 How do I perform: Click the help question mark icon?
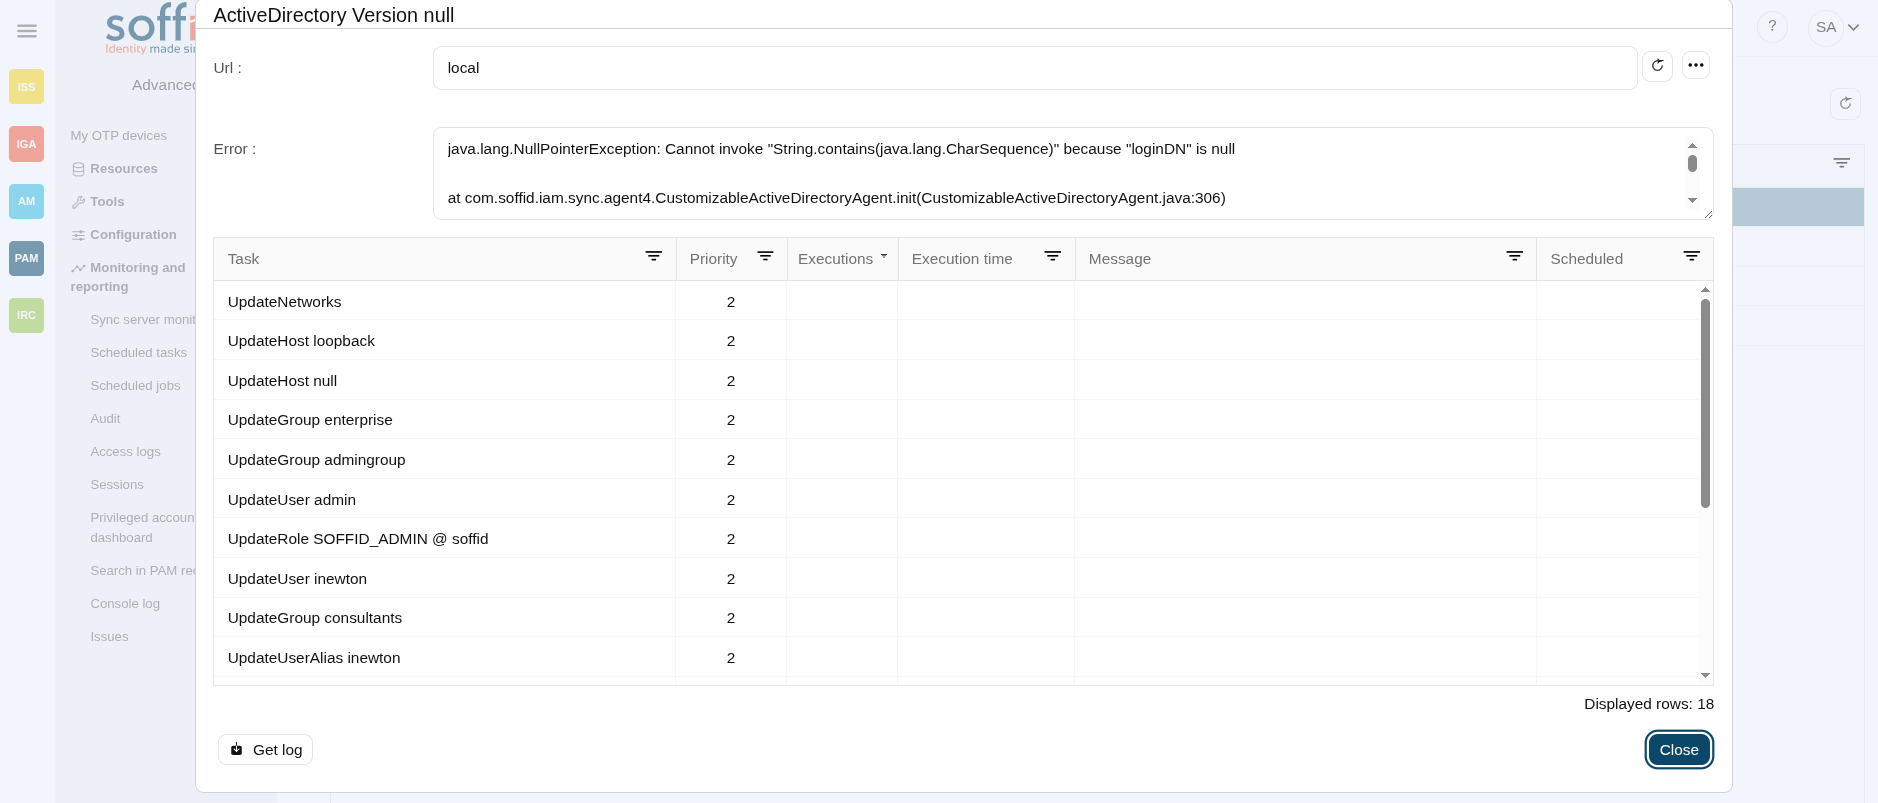pyautogui.click(x=1772, y=27)
